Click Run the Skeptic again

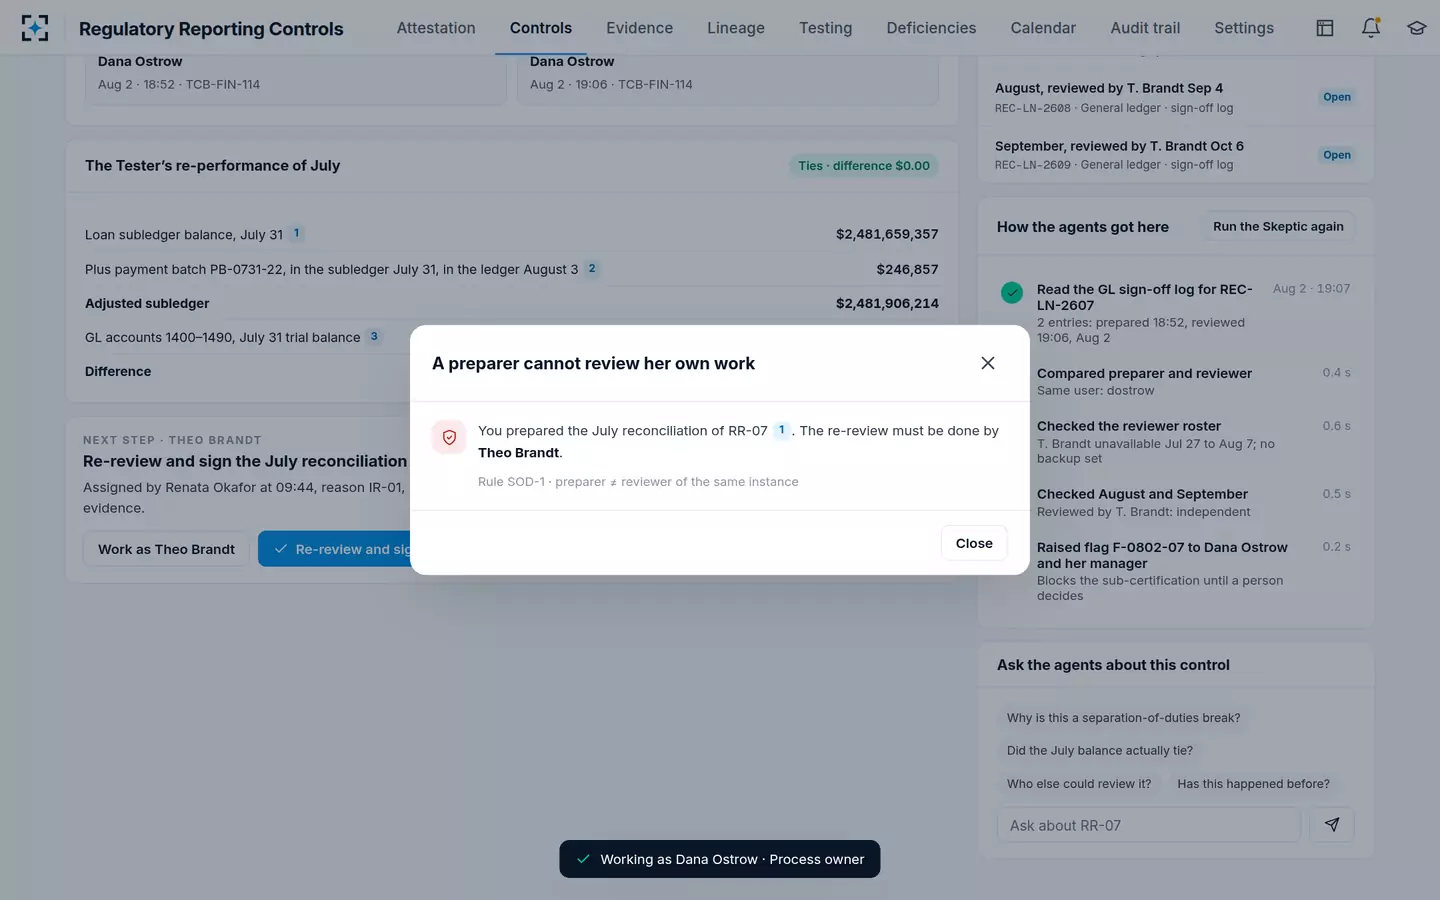(1278, 227)
